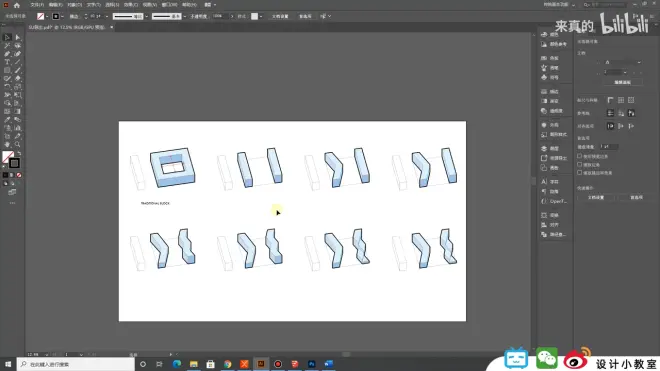Select the Selection tool arrow

pyautogui.click(x=7, y=37)
